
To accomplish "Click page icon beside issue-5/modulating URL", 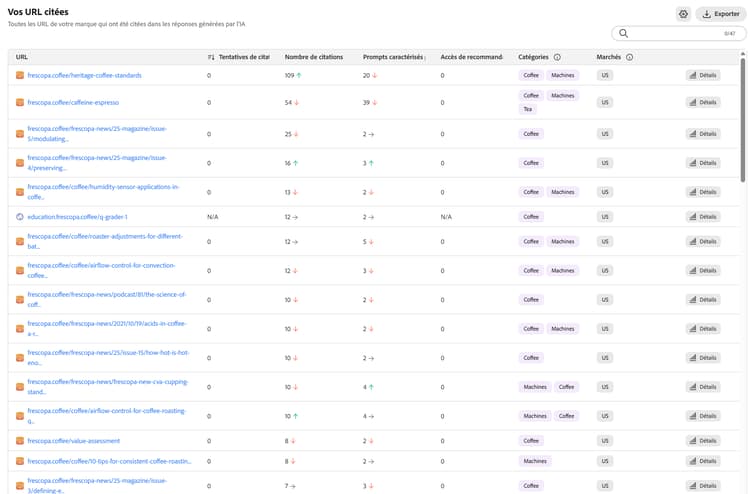I will pyautogui.click(x=20, y=134).
